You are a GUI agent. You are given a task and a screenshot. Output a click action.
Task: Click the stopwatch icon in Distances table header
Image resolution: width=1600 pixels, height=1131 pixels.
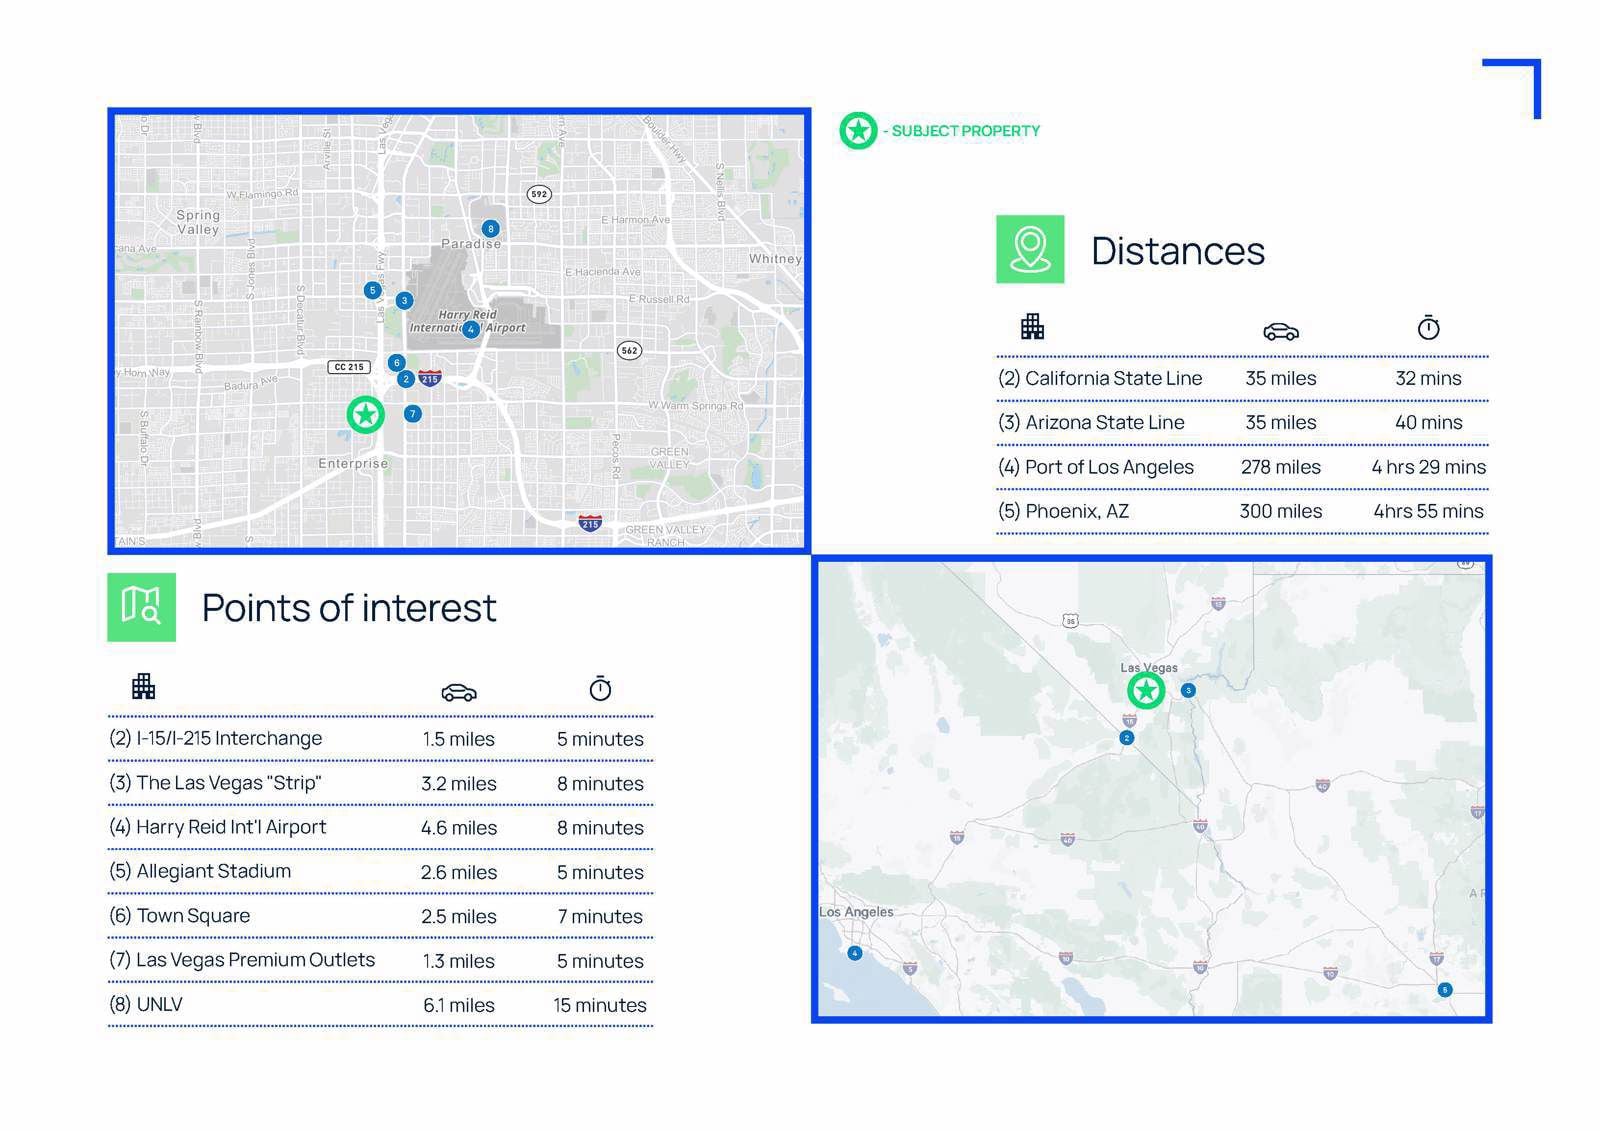point(1428,327)
